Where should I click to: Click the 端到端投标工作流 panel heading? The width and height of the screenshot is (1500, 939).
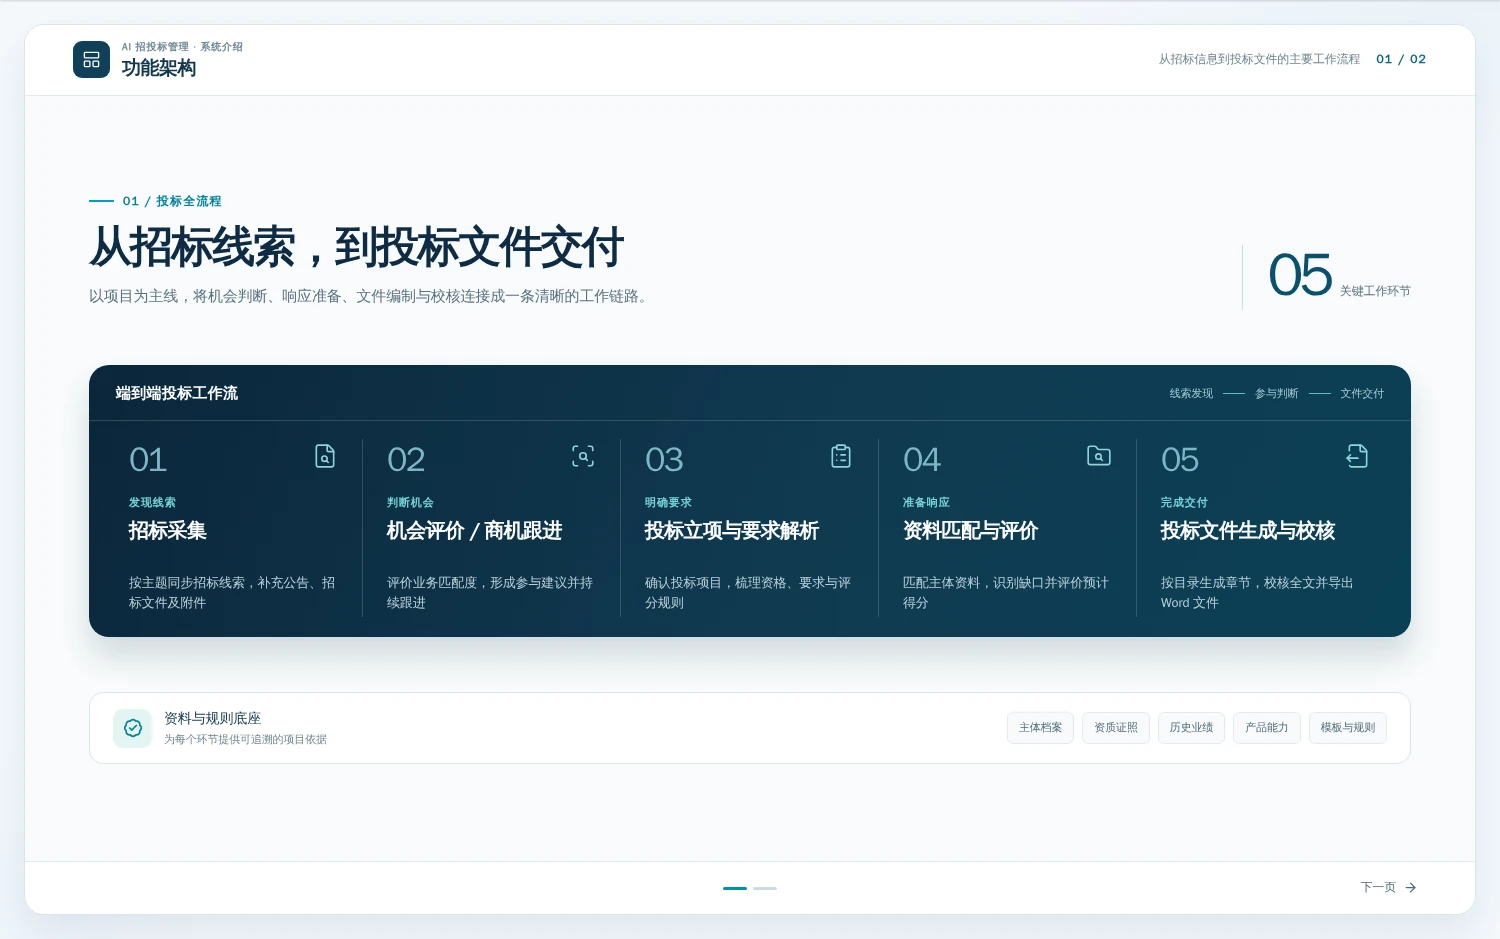pyautogui.click(x=177, y=393)
